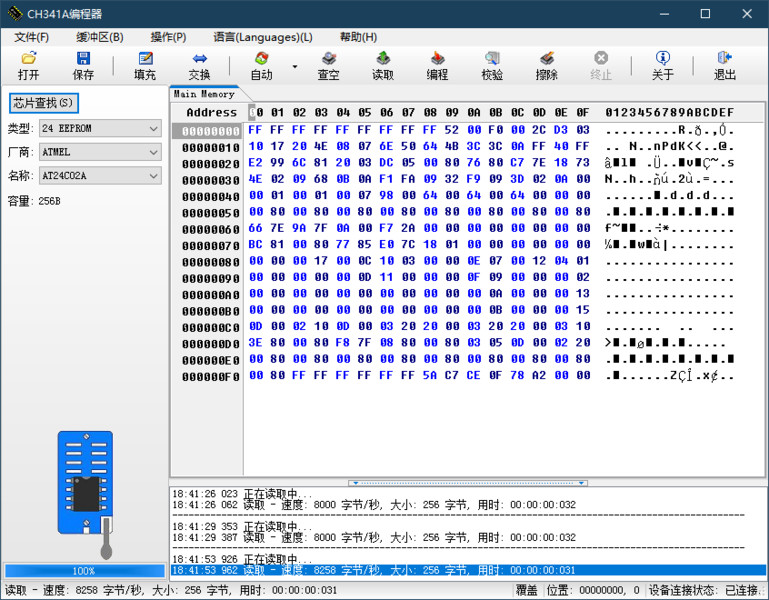The height and width of the screenshot is (600, 769).
Task: Select the Main Memory tab
Action: tap(204, 94)
